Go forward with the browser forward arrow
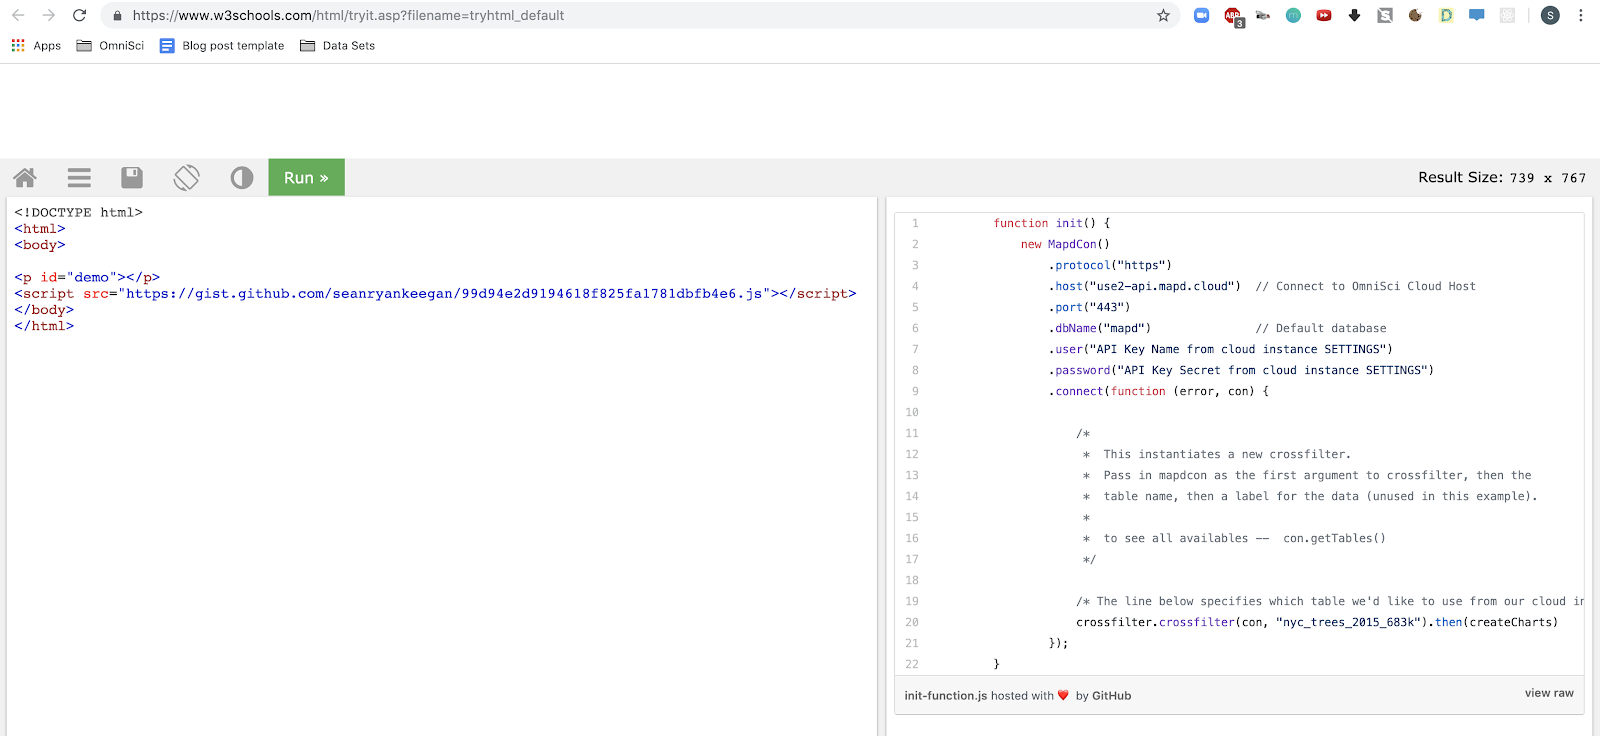This screenshot has height=736, width=1600. [49, 15]
